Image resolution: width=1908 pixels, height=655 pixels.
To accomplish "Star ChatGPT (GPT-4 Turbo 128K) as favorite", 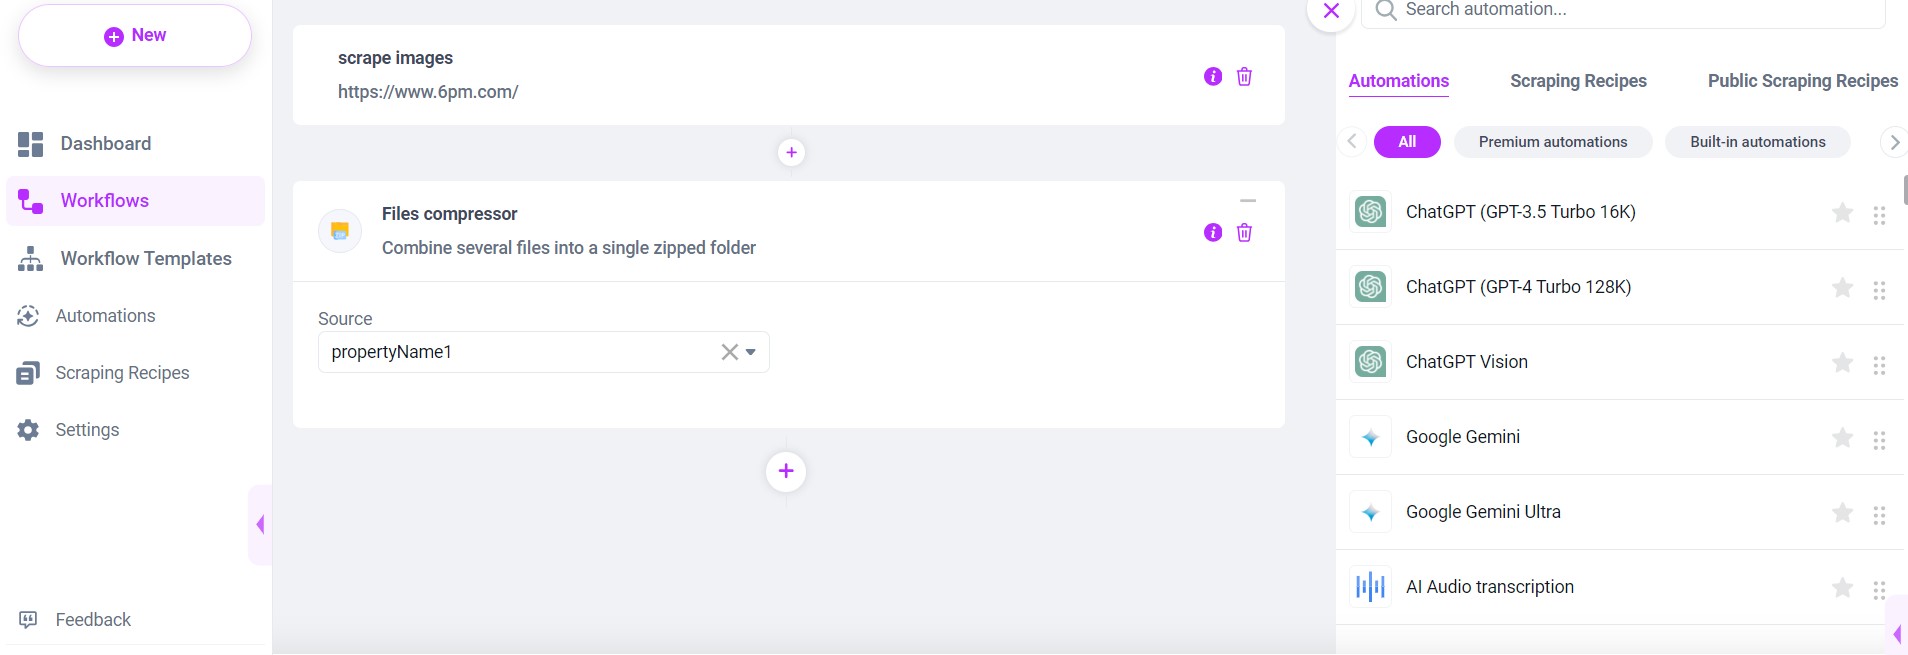I will point(1841,288).
